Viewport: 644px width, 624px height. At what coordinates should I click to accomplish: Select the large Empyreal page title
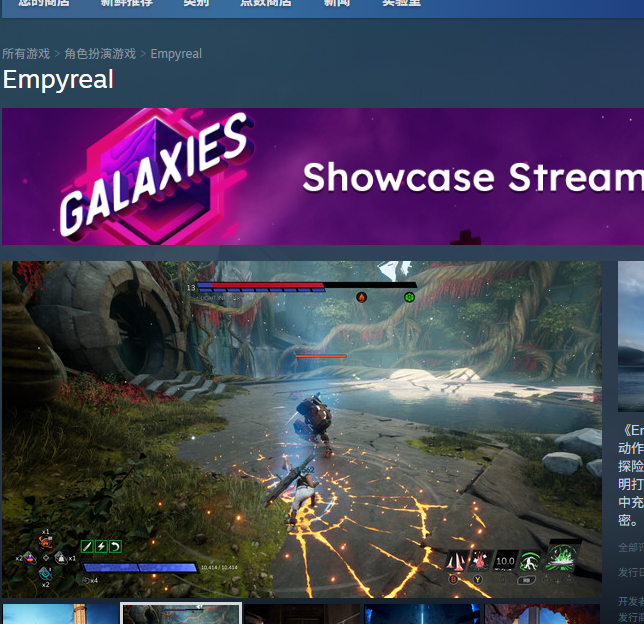pos(58,79)
